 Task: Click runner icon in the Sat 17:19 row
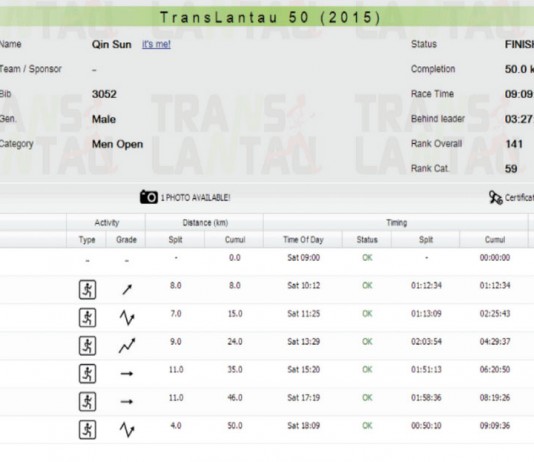click(x=88, y=402)
